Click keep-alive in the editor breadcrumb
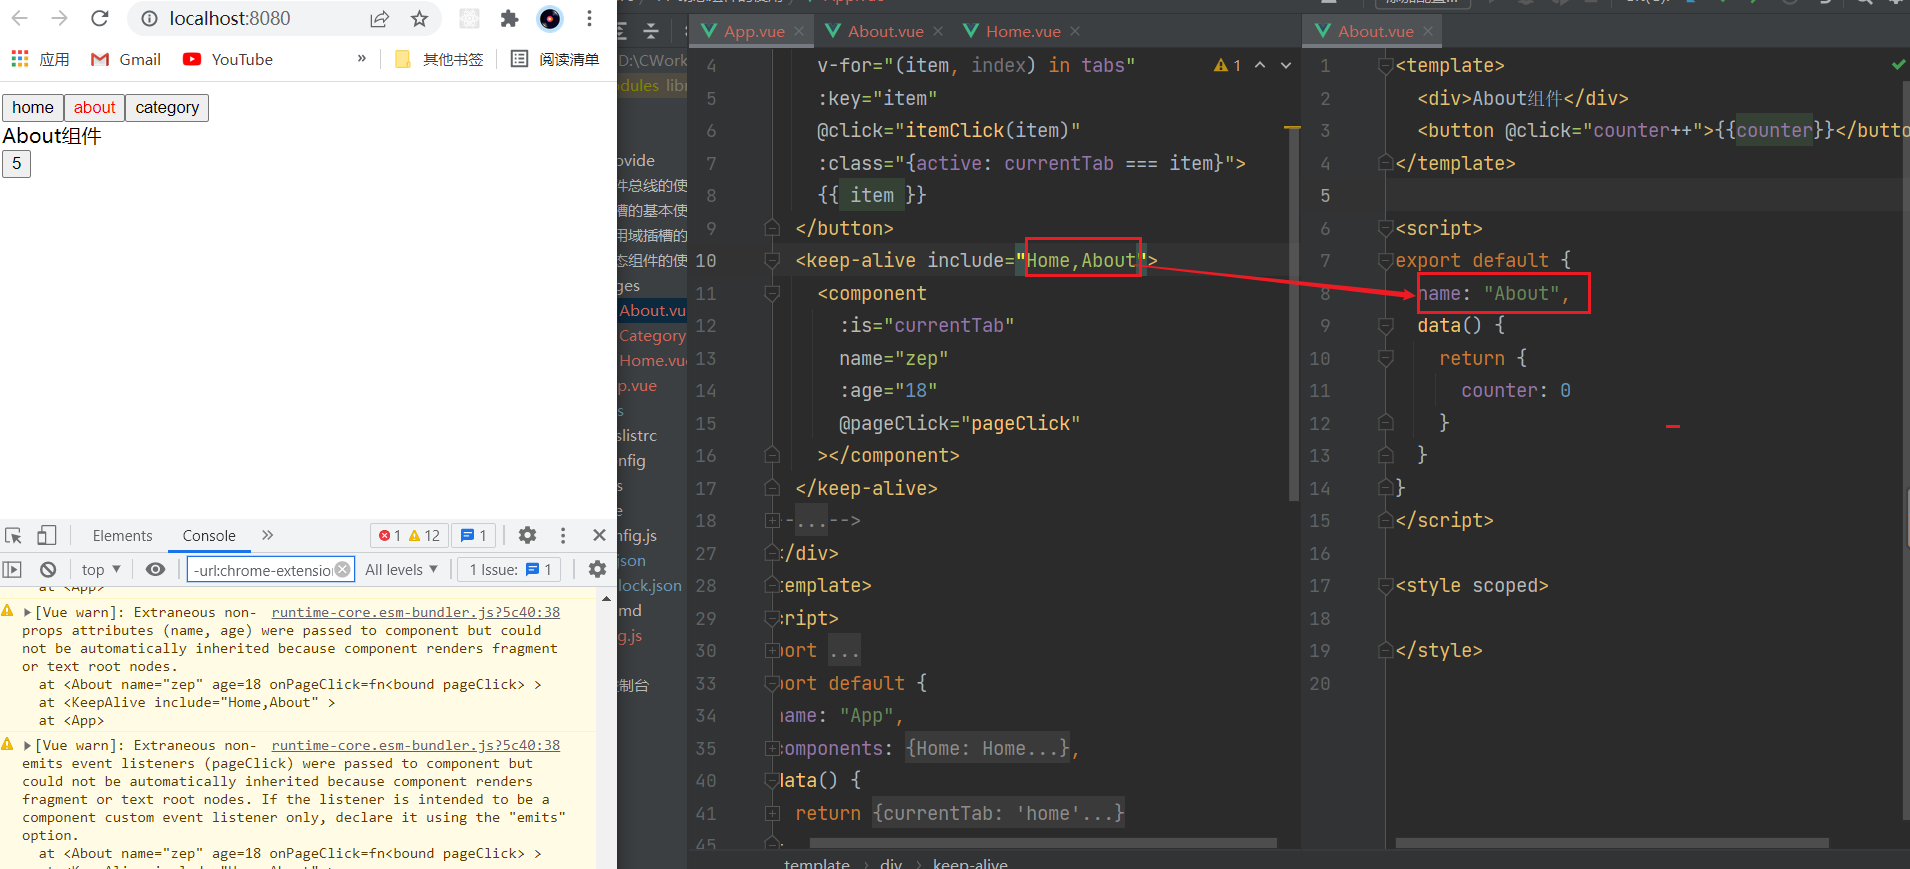Screen dimensions: 1910x869 tap(970, 862)
